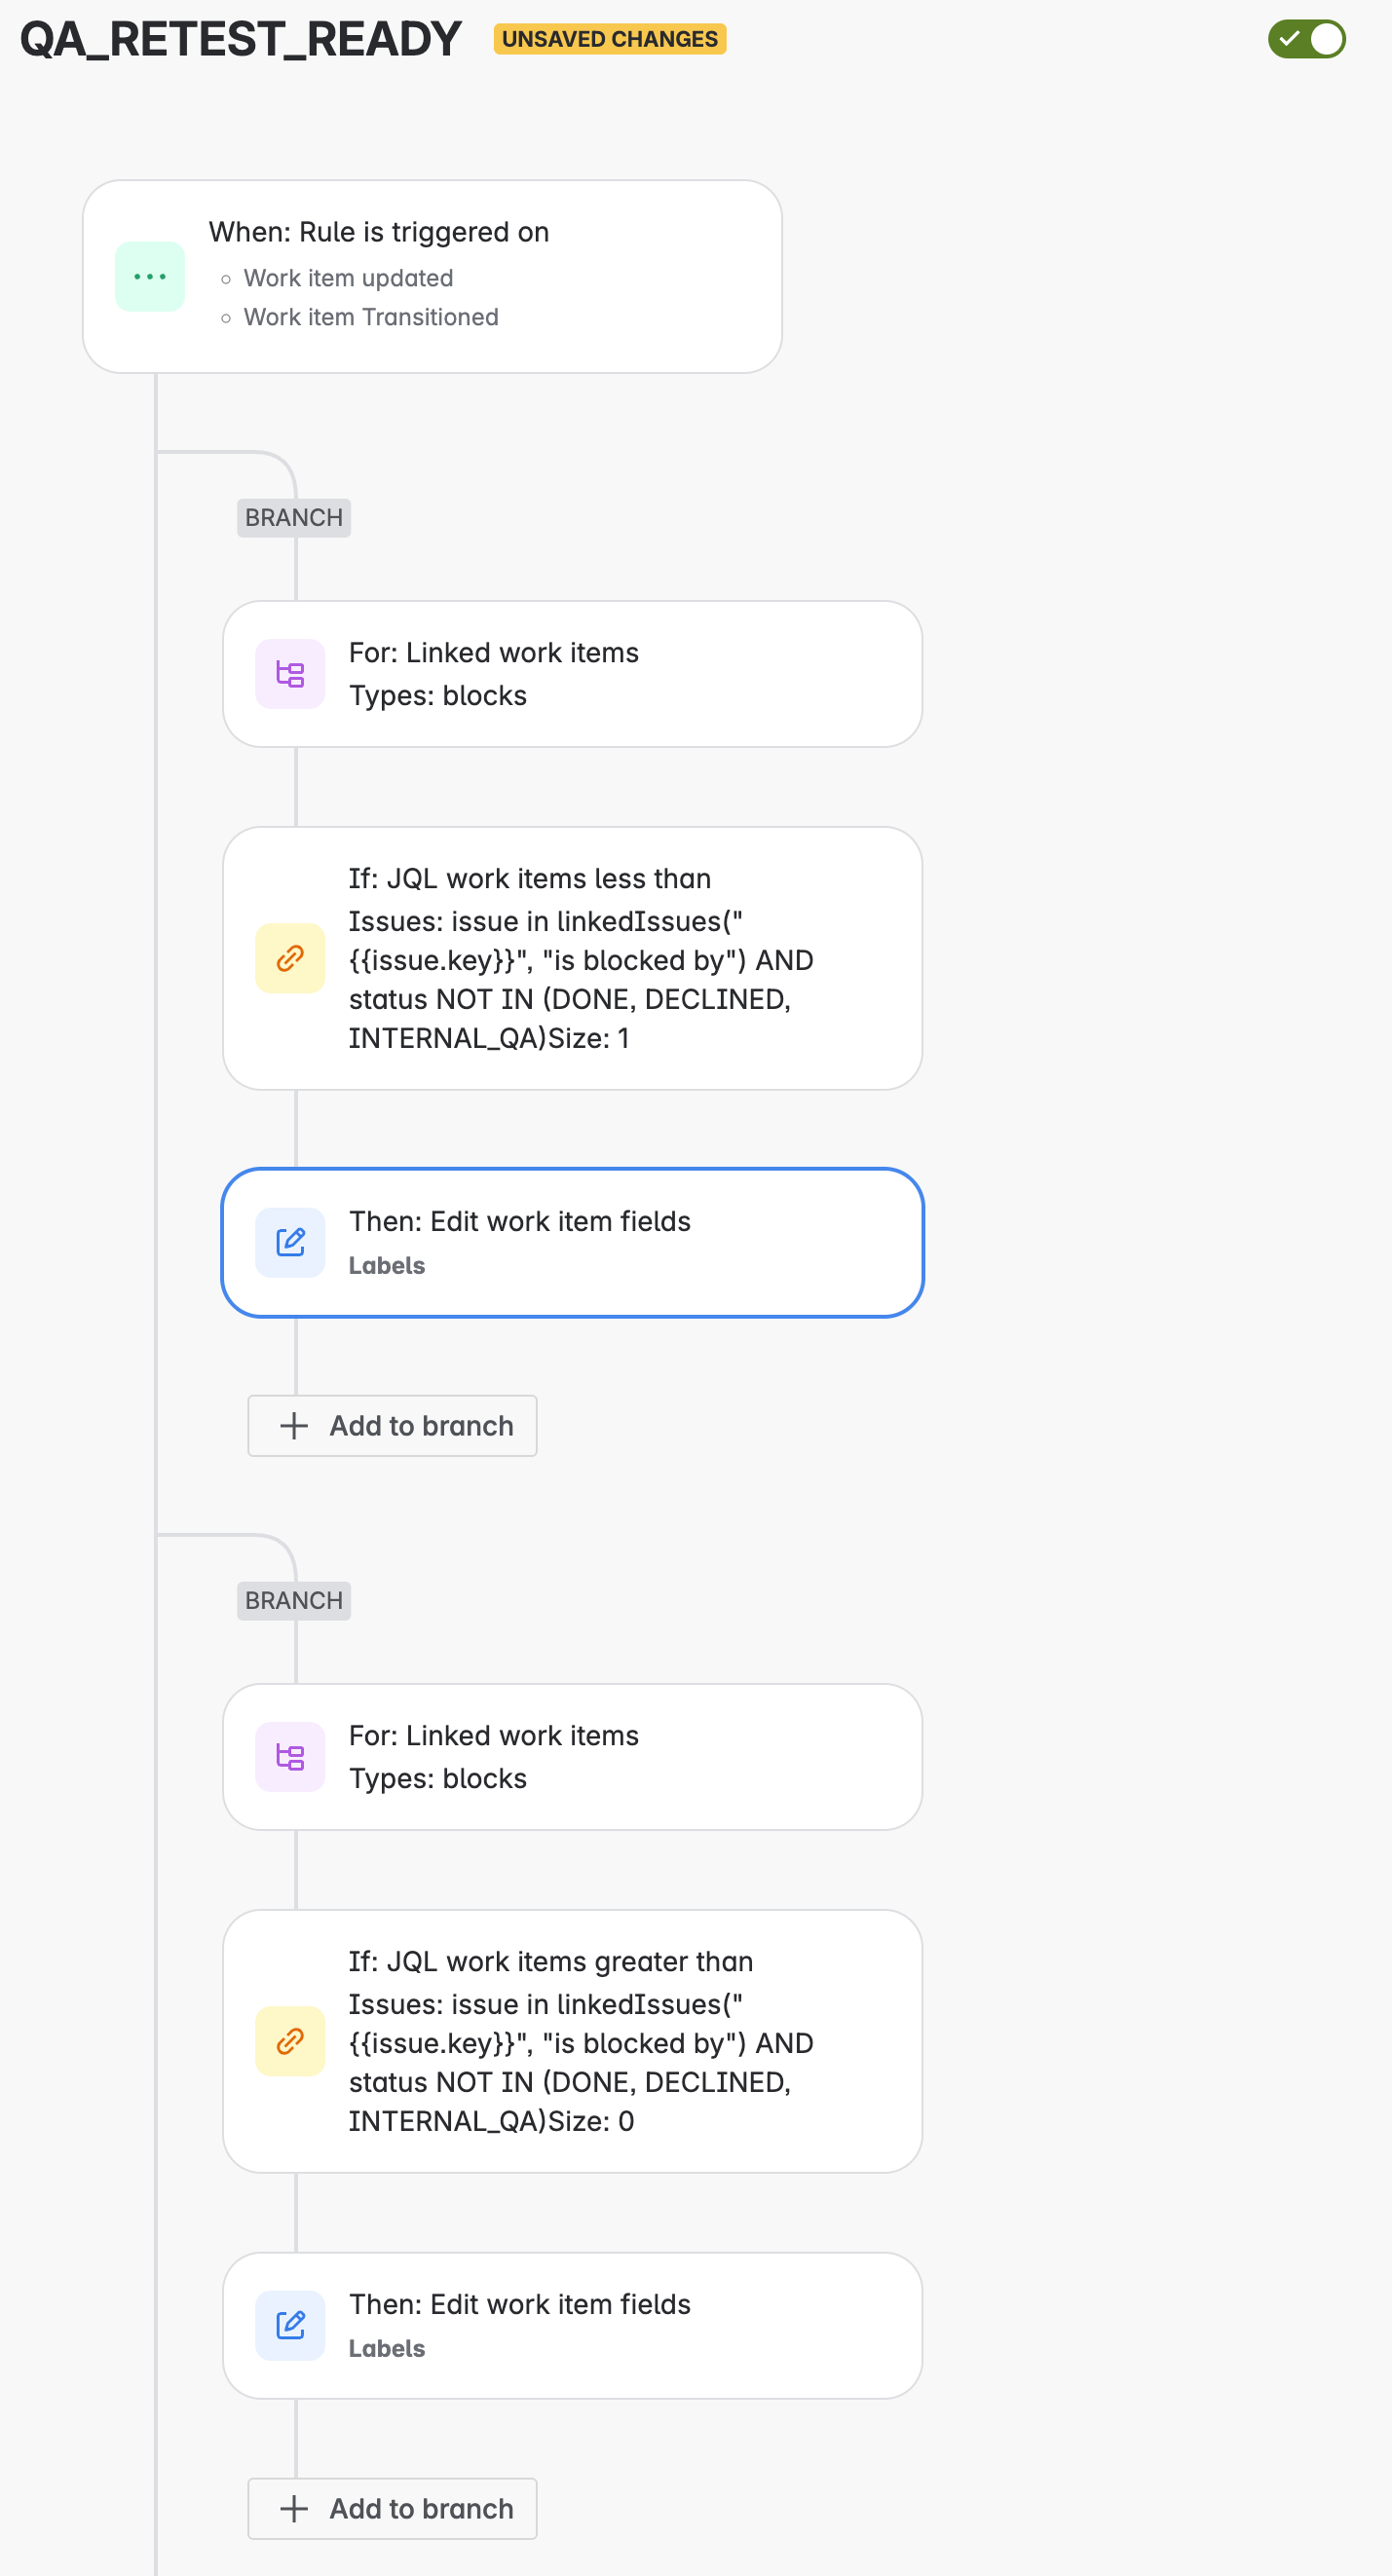Select the second 'For: Linked work items' component
Screen dimensions: 1392x2576
pos(572,1757)
